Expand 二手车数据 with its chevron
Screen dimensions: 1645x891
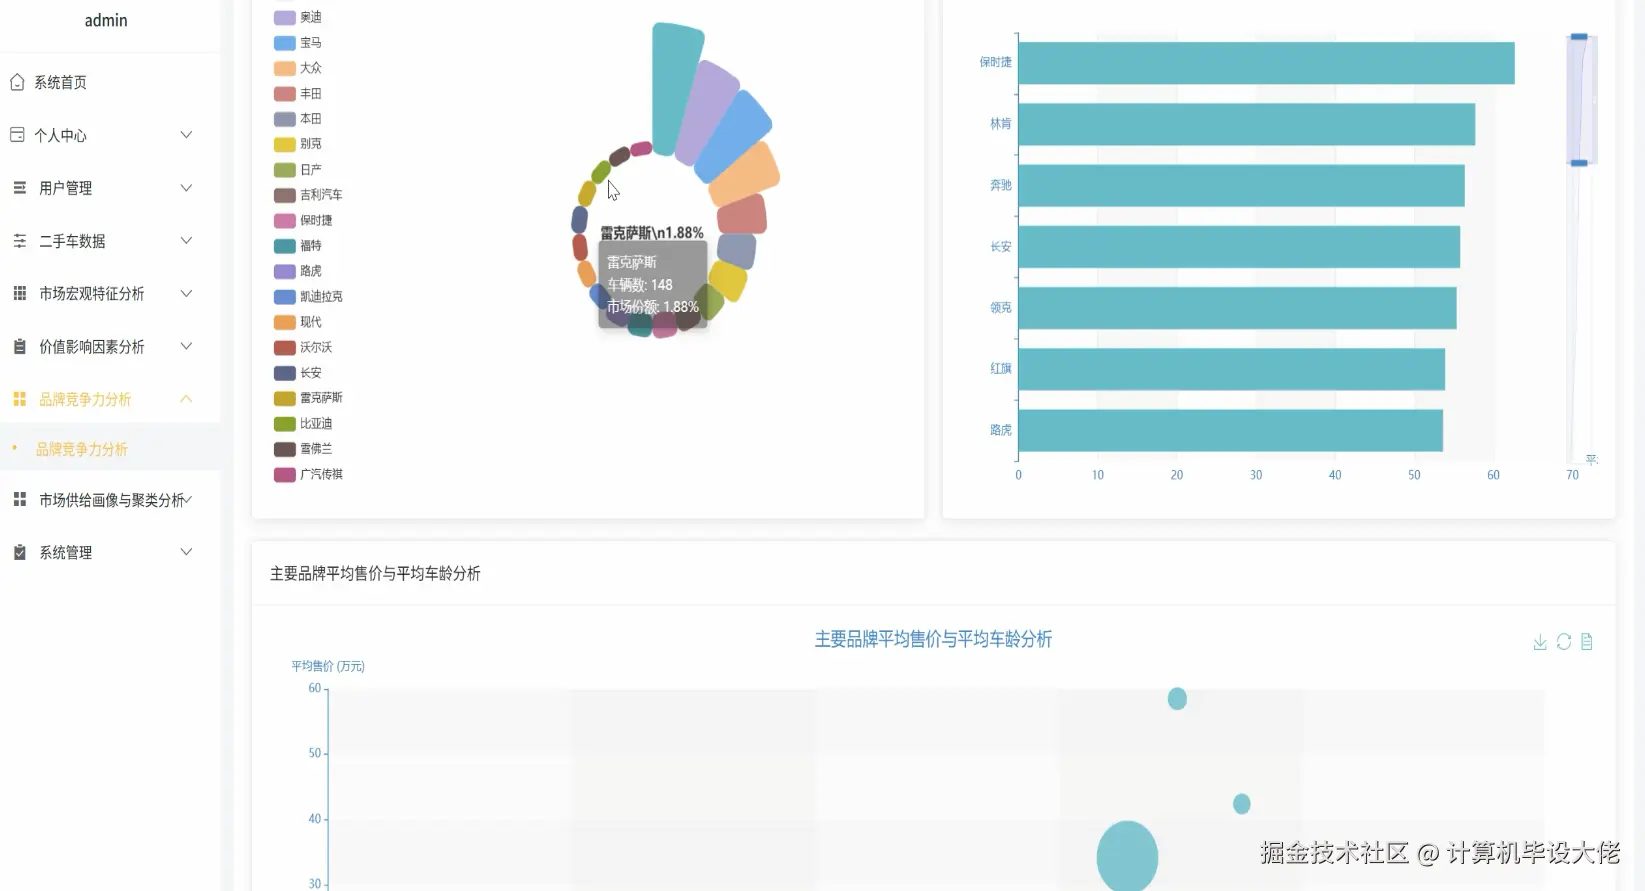click(x=186, y=240)
